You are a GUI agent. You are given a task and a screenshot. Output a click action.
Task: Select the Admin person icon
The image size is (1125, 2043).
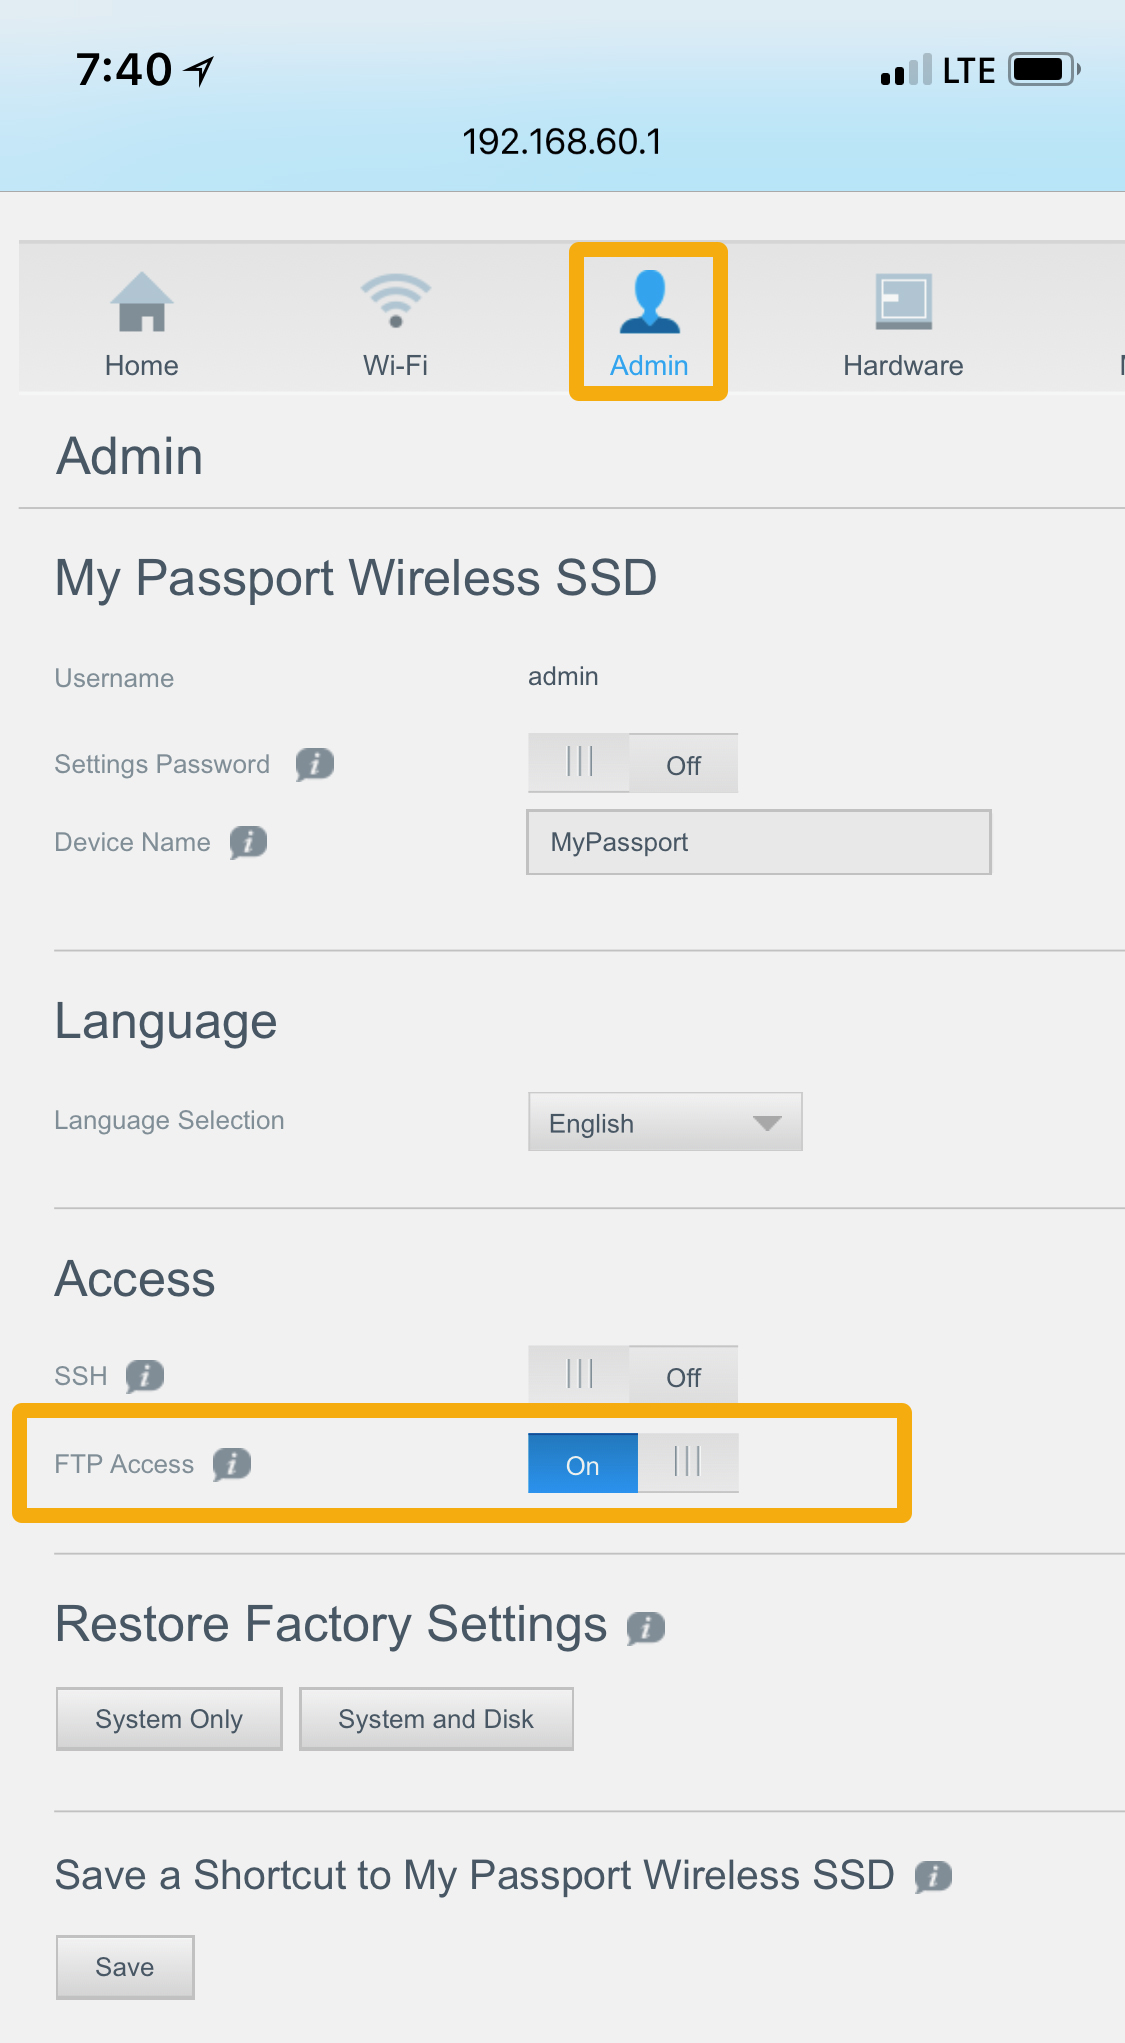[x=649, y=302]
